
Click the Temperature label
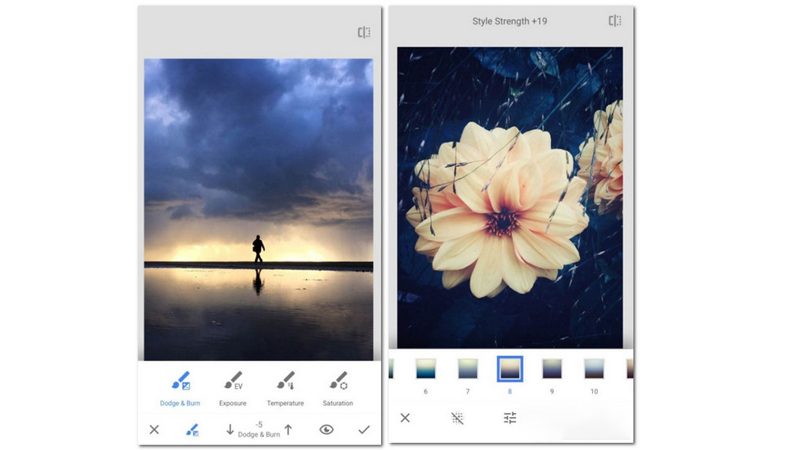pyautogui.click(x=285, y=403)
